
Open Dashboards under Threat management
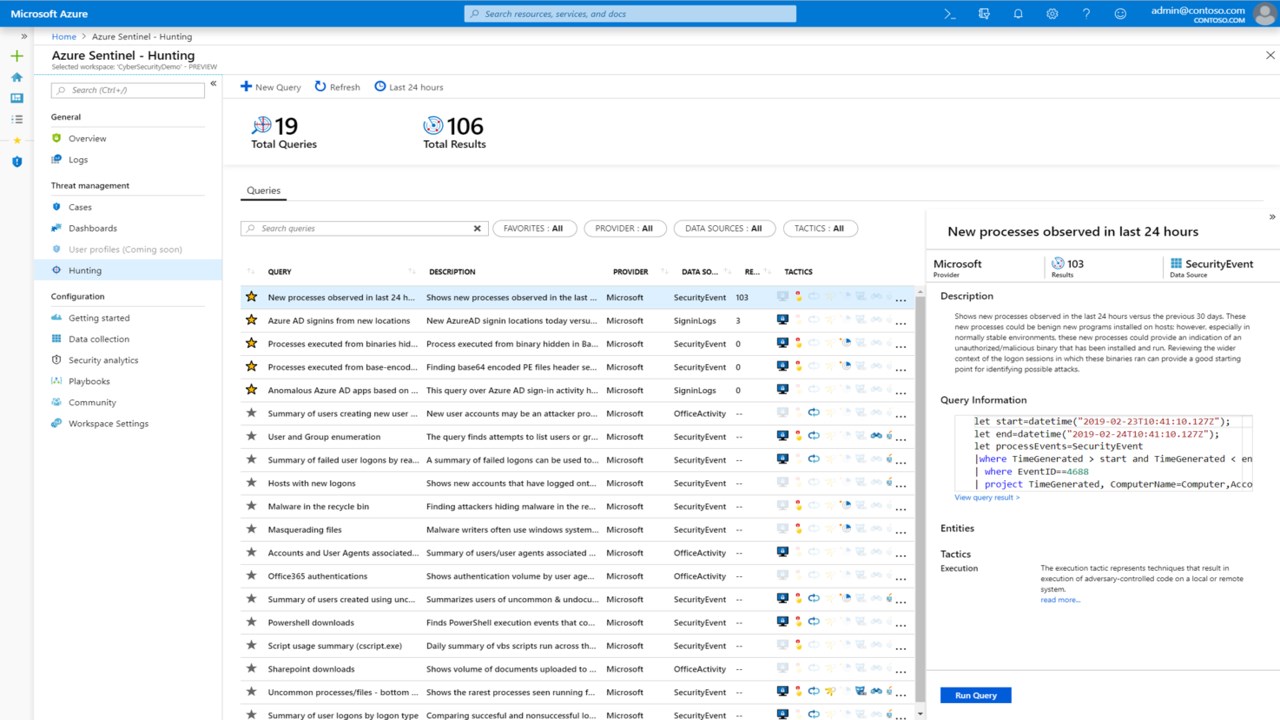click(x=92, y=228)
